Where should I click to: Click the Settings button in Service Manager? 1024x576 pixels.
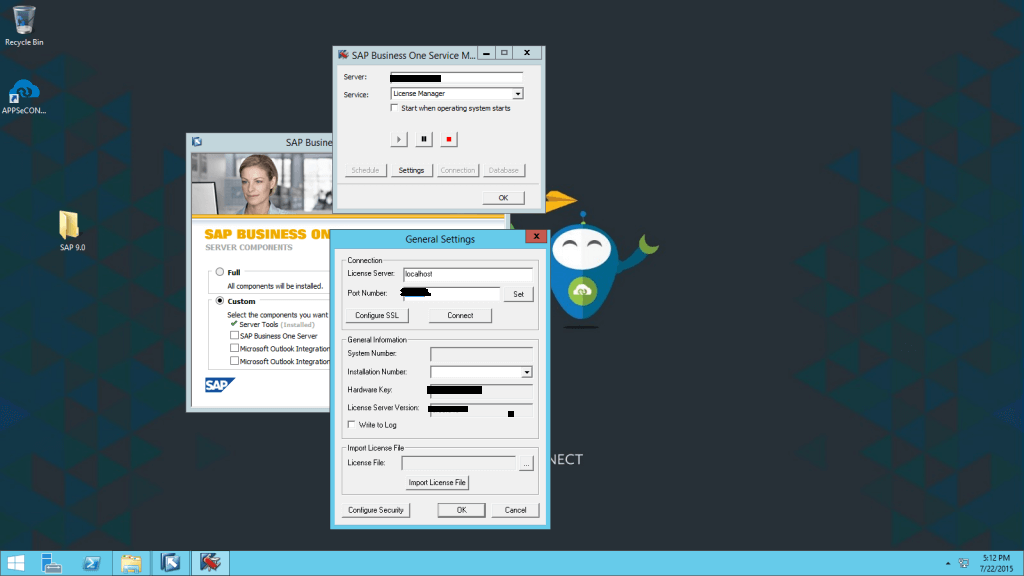pos(411,170)
